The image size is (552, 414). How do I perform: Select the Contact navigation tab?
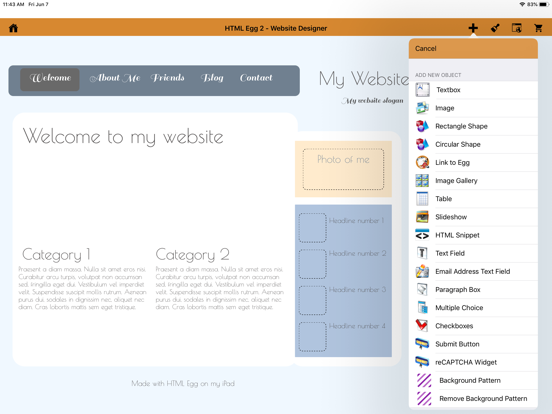pyautogui.click(x=256, y=78)
